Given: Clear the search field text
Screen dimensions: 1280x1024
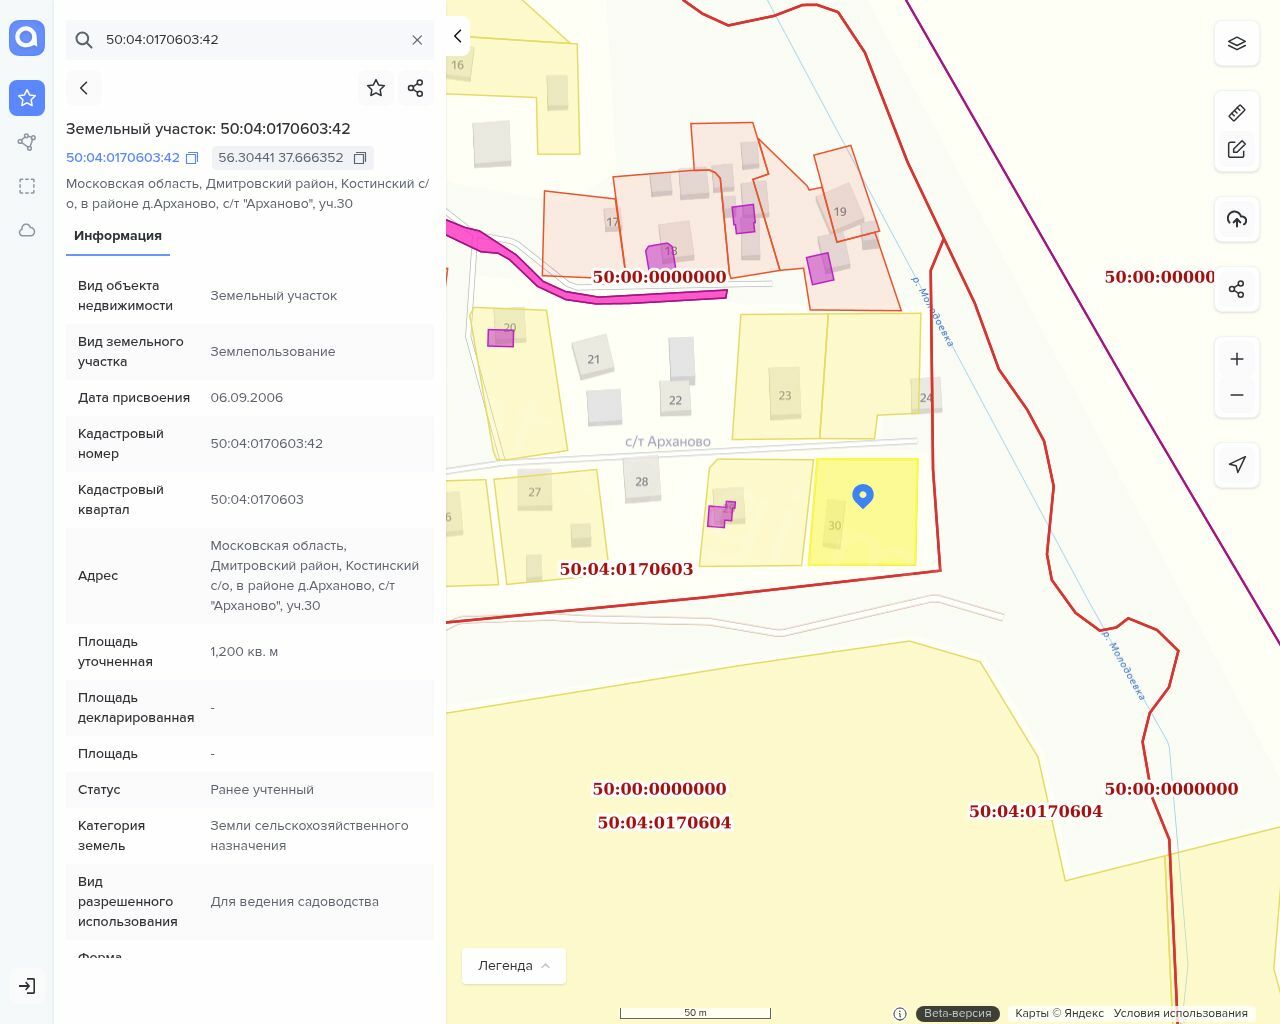Looking at the screenshot, I should pyautogui.click(x=417, y=40).
